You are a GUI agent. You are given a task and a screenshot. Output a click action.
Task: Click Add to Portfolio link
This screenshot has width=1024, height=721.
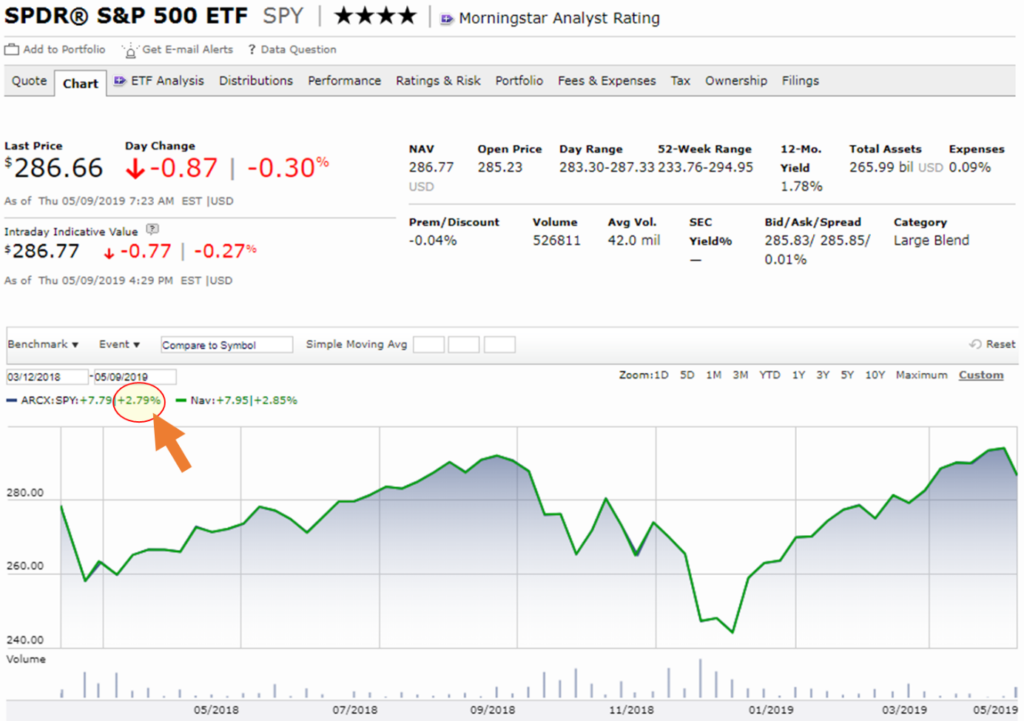point(64,50)
